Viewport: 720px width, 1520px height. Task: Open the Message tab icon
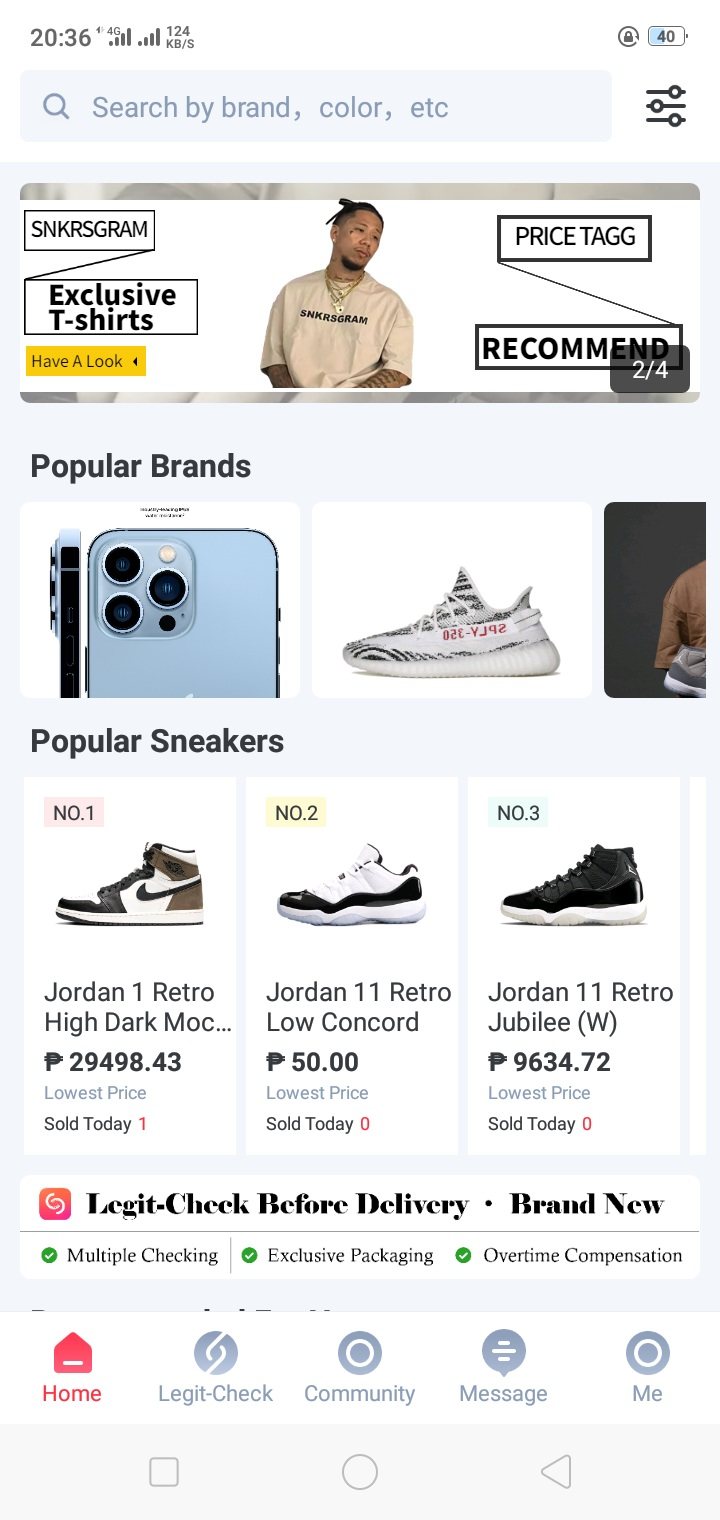pyautogui.click(x=503, y=1354)
